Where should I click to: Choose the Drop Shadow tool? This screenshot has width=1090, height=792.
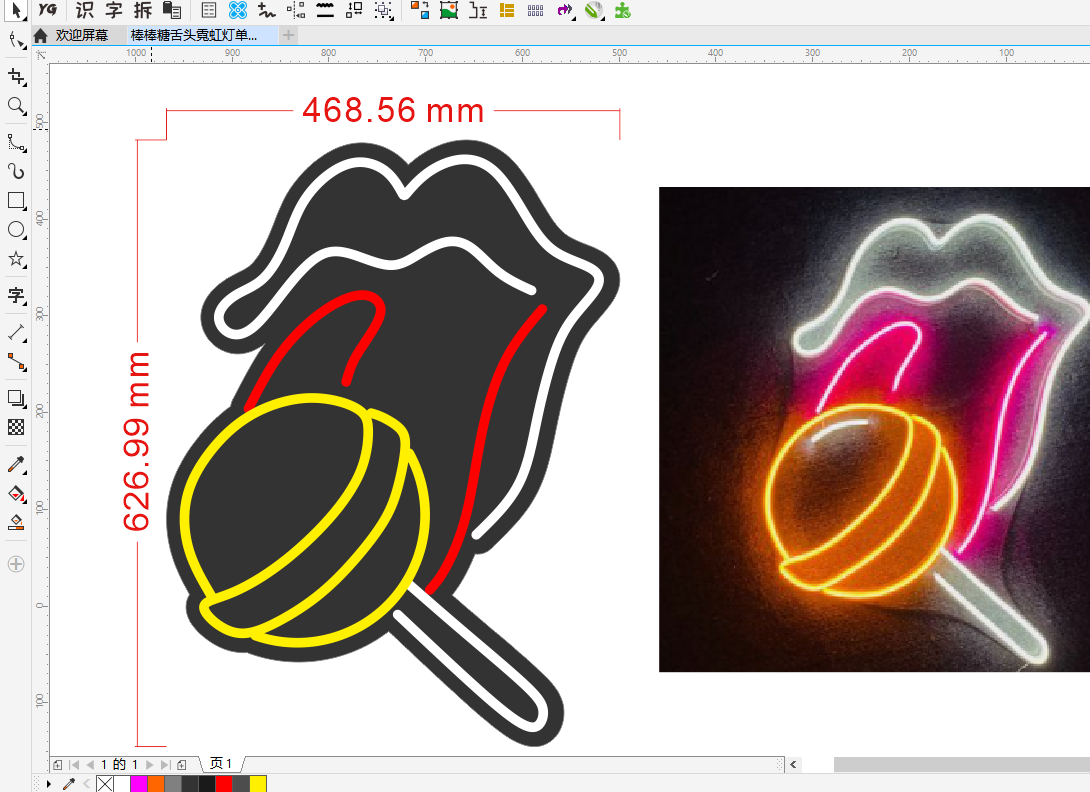tap(16, 398)
